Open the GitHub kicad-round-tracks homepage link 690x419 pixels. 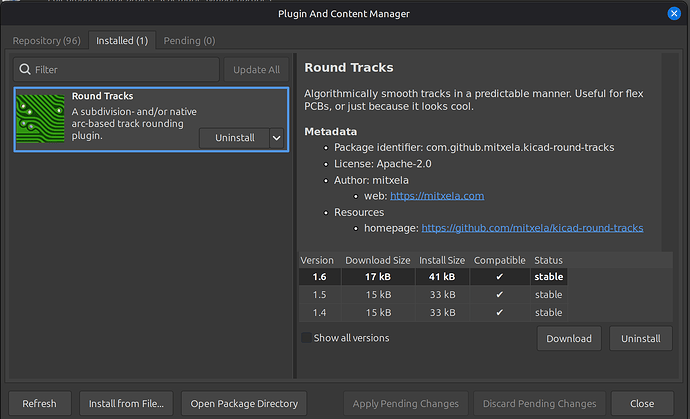532,228
